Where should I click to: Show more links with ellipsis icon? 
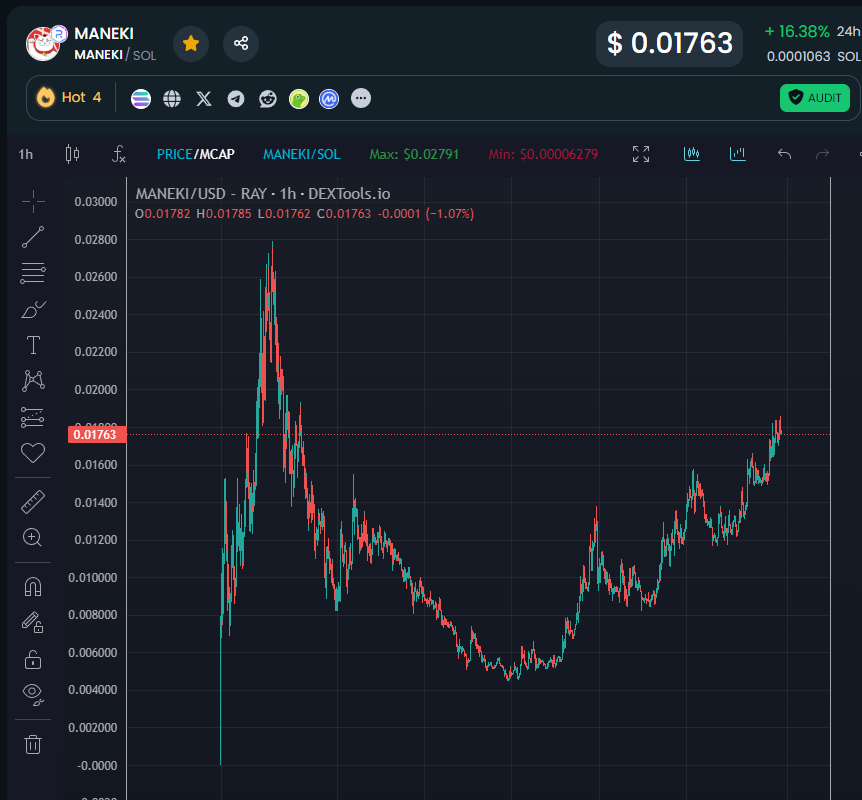tap(361, 98)
